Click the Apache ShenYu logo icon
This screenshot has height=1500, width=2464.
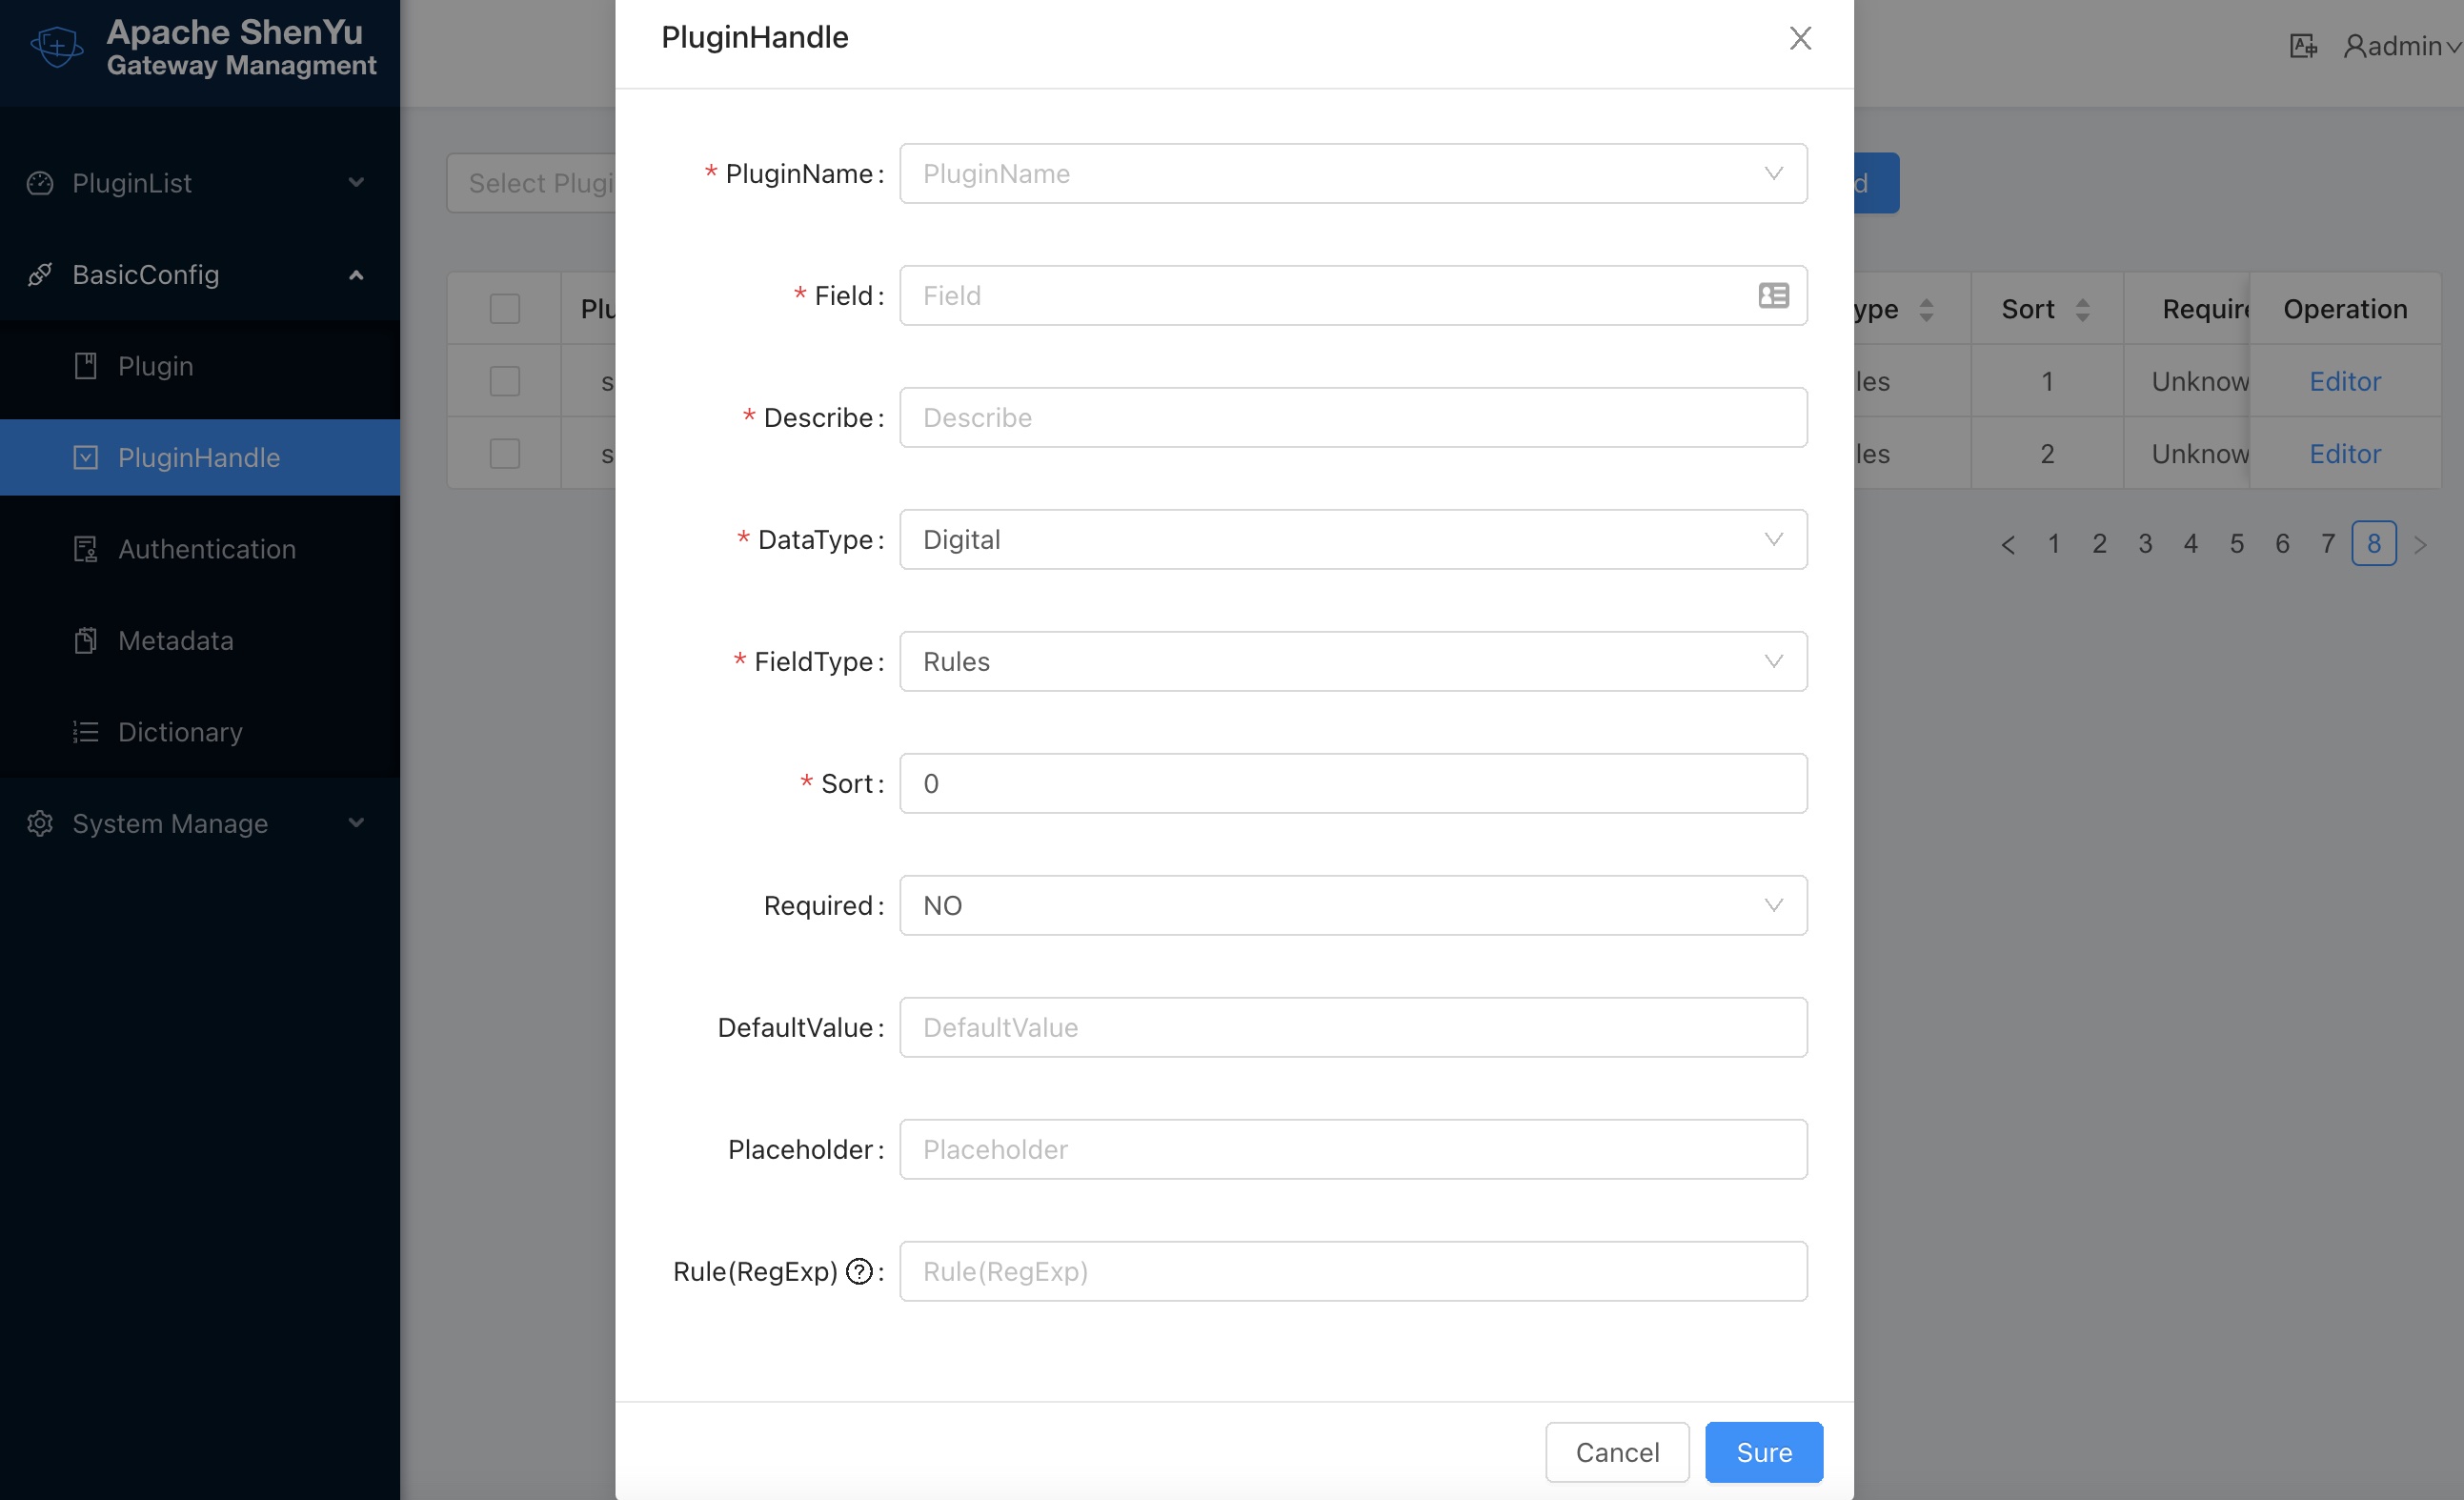click(x=57, y=46)
